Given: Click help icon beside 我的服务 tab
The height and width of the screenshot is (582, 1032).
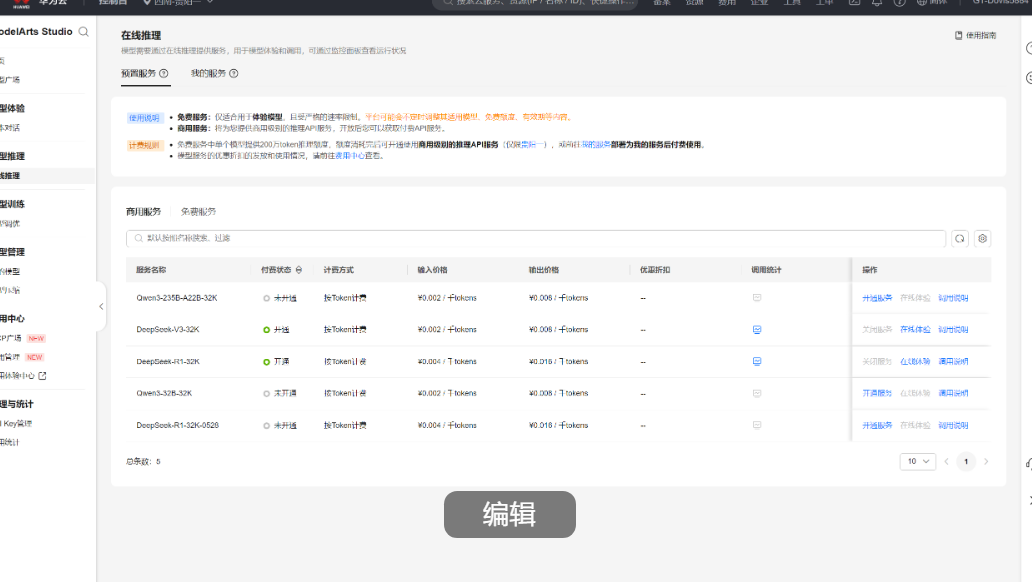Looking at the screenshot, I should tap(234, 73).
